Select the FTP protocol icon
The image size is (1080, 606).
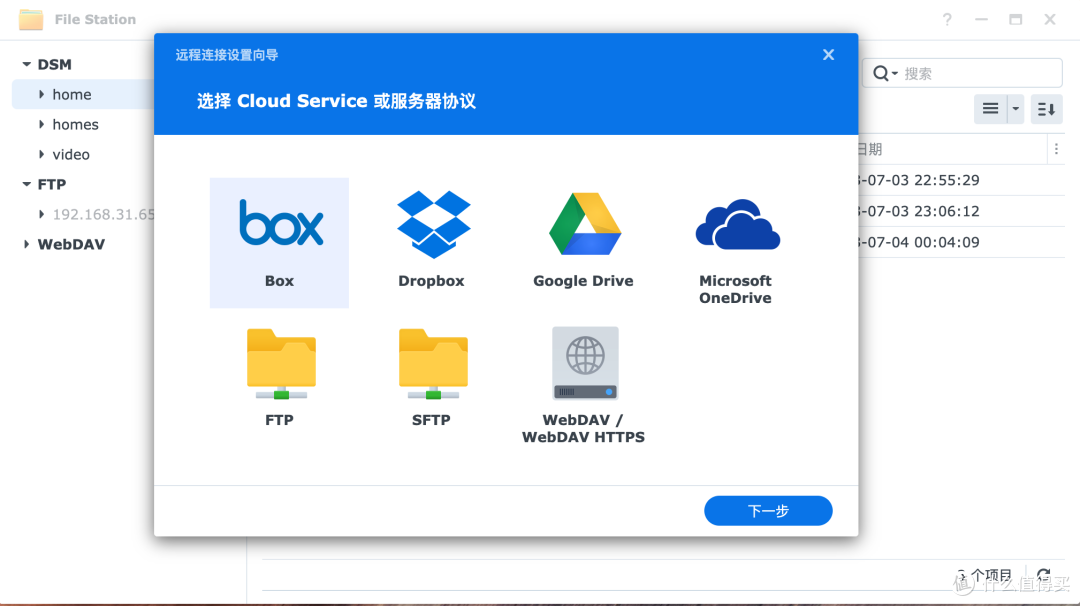pos(279,362)
